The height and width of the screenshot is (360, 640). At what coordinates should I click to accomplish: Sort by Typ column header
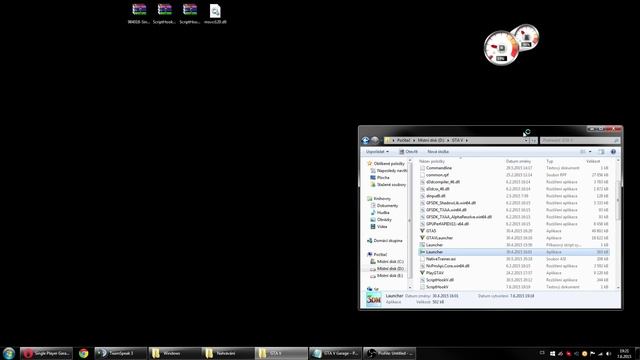(550, 162)
